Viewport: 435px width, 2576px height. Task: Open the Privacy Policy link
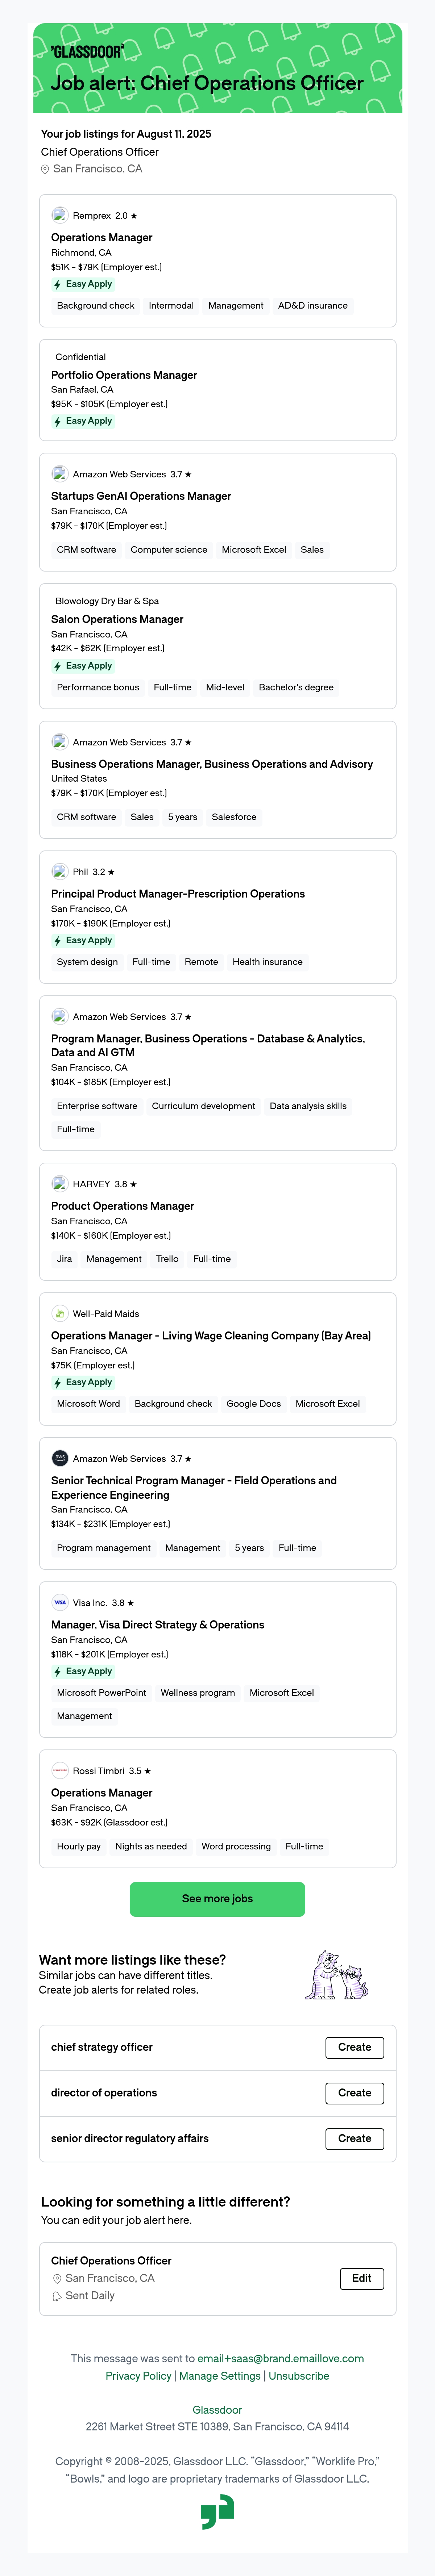click(138, 2375)
